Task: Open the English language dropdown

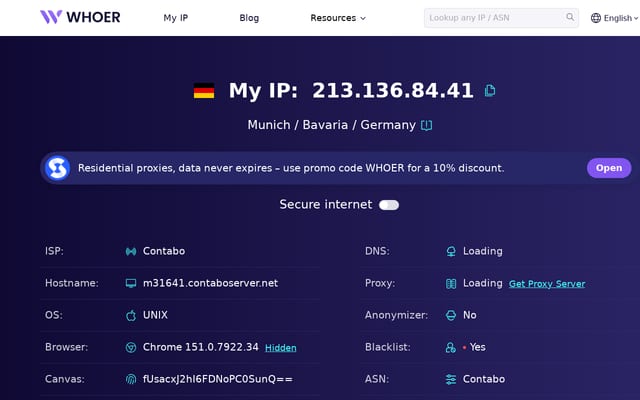Action: pos(614,18)
